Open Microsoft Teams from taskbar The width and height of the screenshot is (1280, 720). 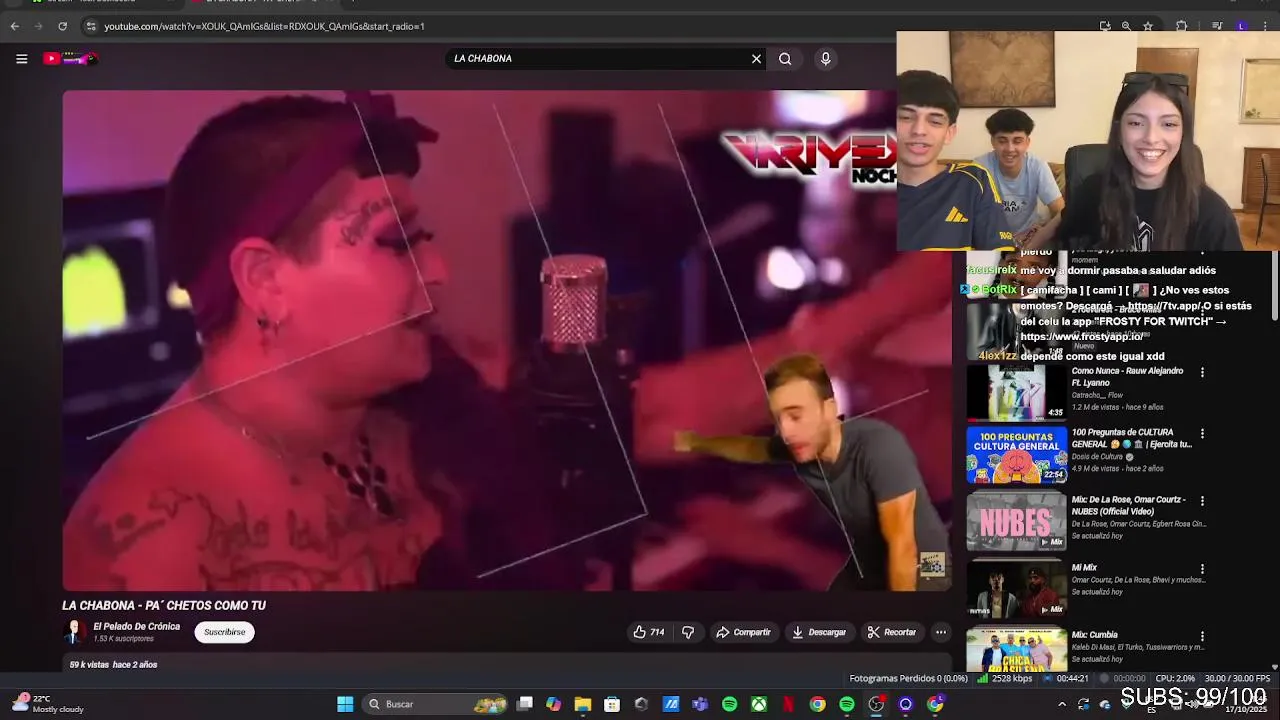click(x=700, y=704)
